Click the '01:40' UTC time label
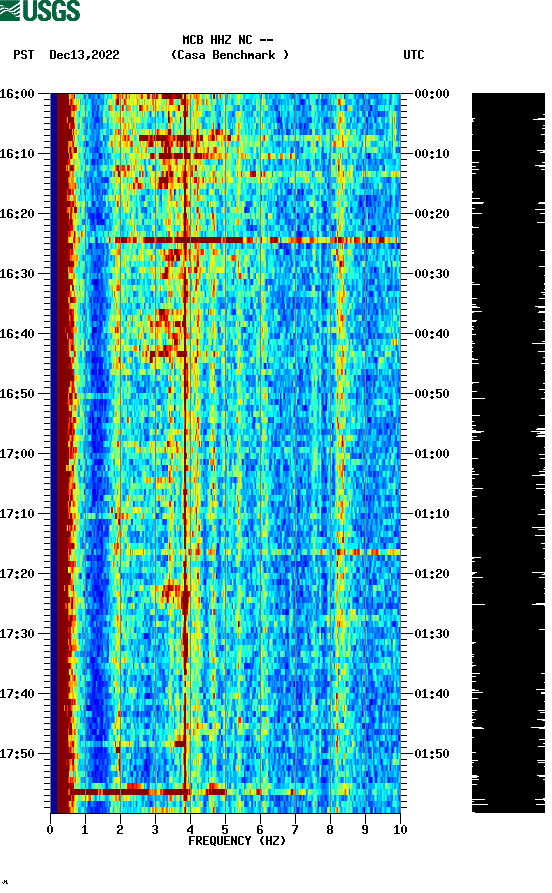This screenshot has width=552, height=893. click(432, 694)
